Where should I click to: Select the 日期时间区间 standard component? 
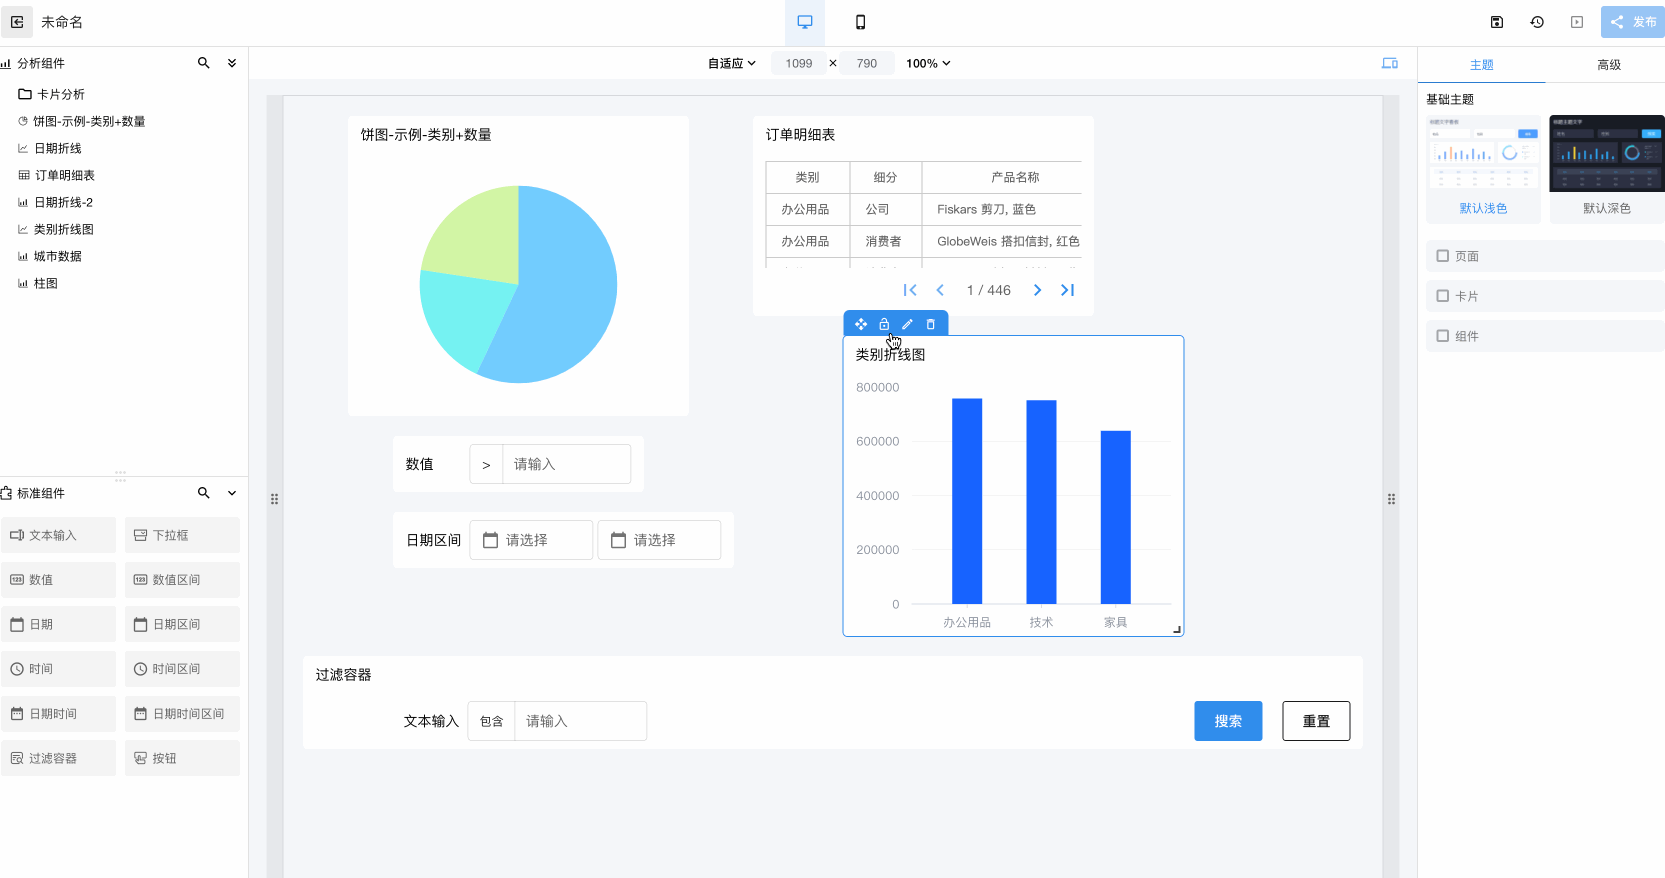[182, 714]
